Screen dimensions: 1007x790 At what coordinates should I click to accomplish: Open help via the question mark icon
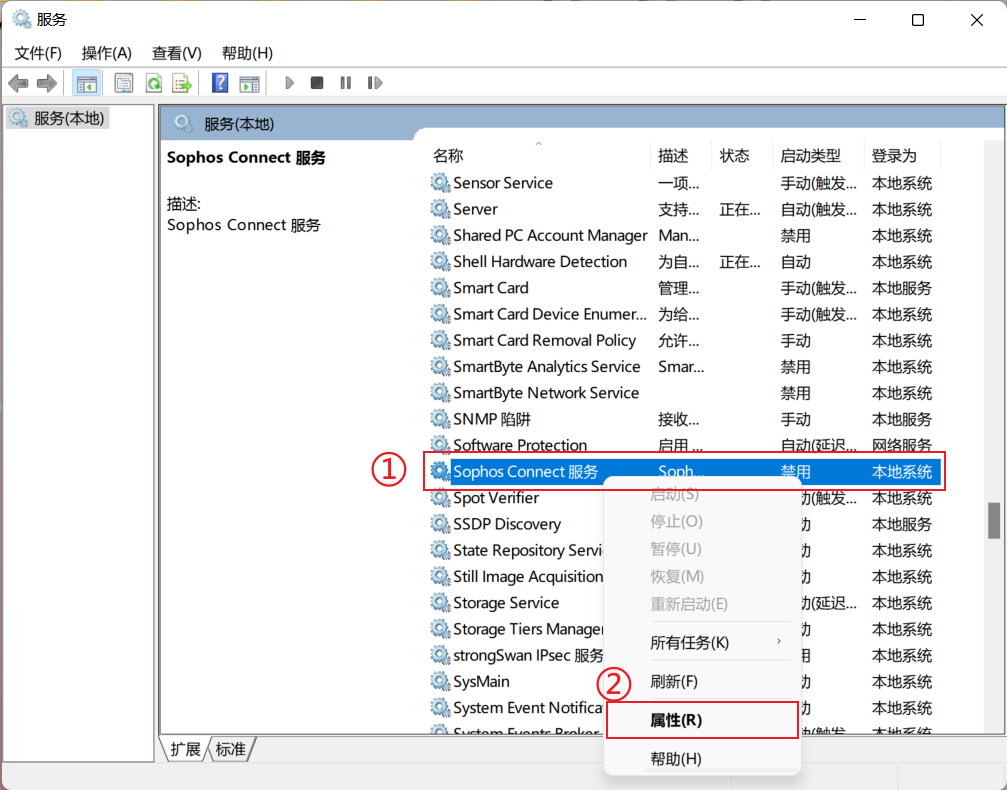tap(219, 82)
